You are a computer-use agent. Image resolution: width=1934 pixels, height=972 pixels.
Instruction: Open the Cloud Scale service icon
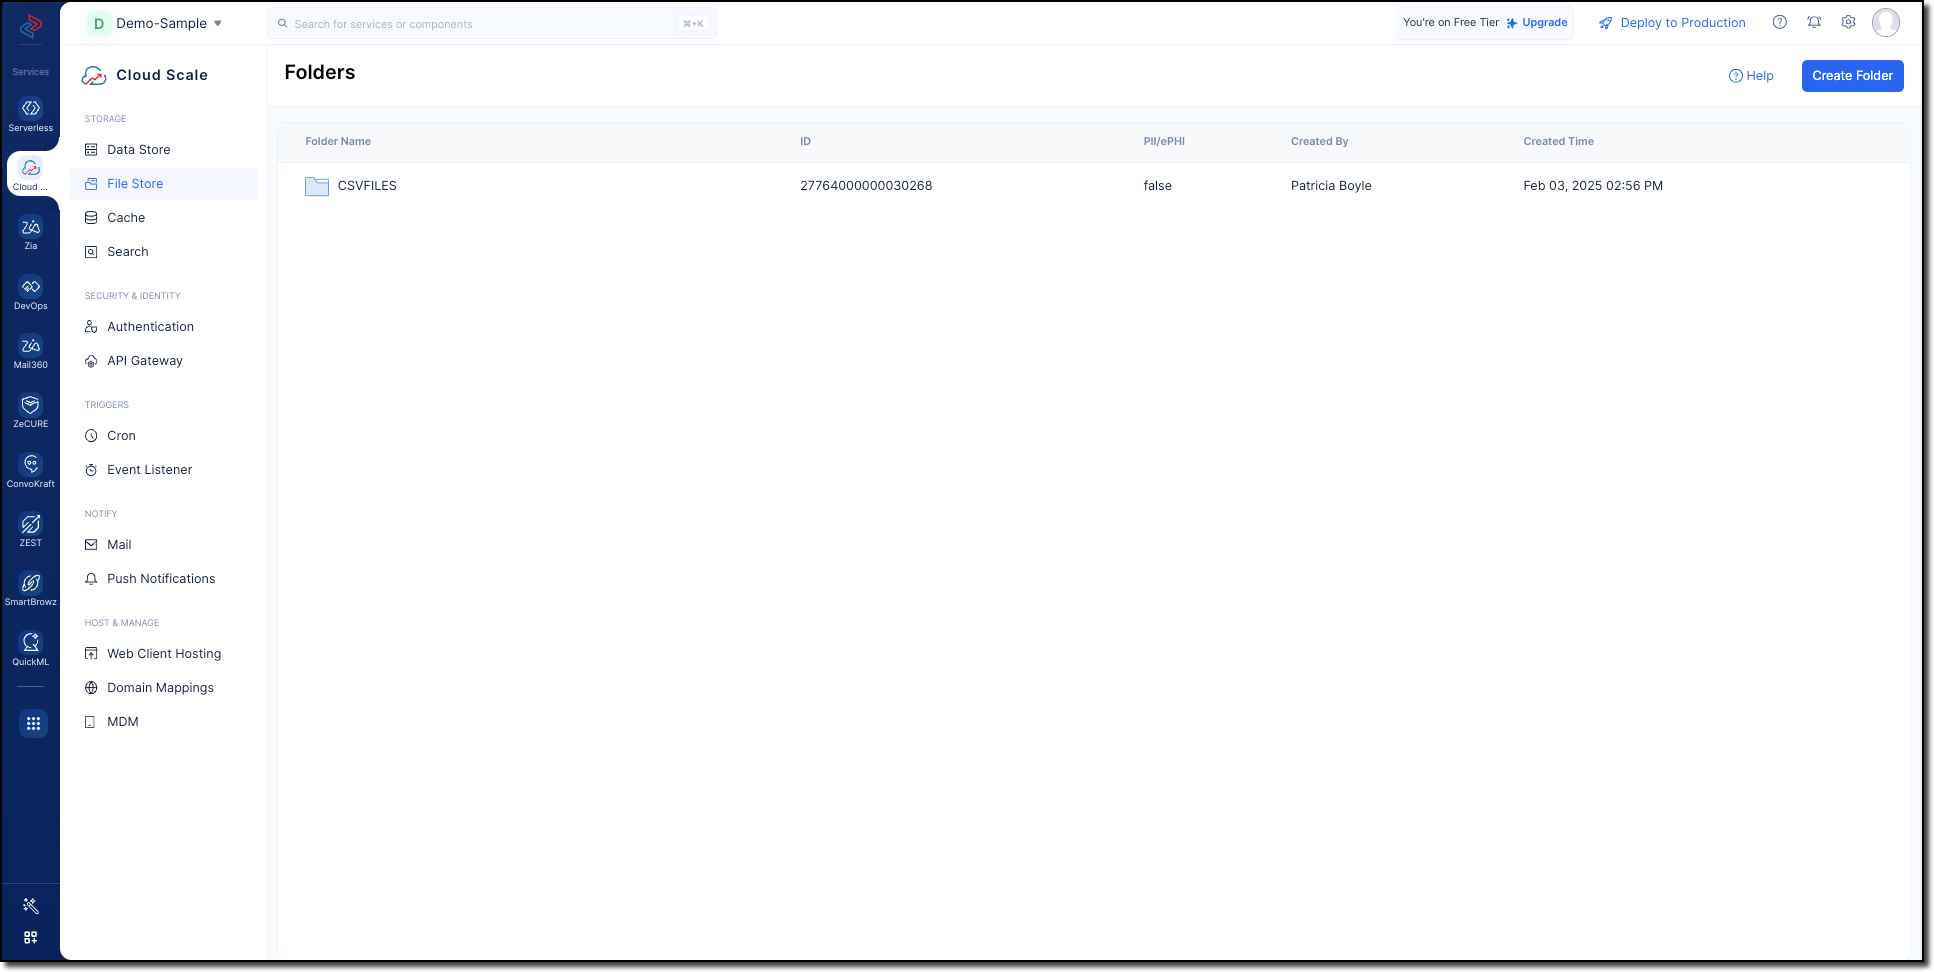pyautogui.click(x=31, y=174)
